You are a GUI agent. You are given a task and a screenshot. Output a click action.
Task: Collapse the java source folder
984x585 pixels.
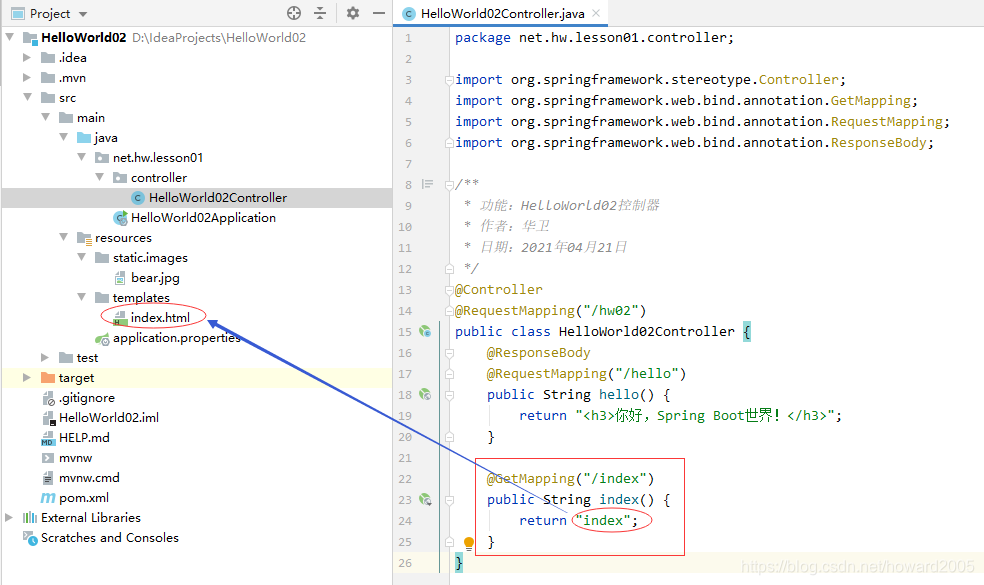tap(63, 137)
